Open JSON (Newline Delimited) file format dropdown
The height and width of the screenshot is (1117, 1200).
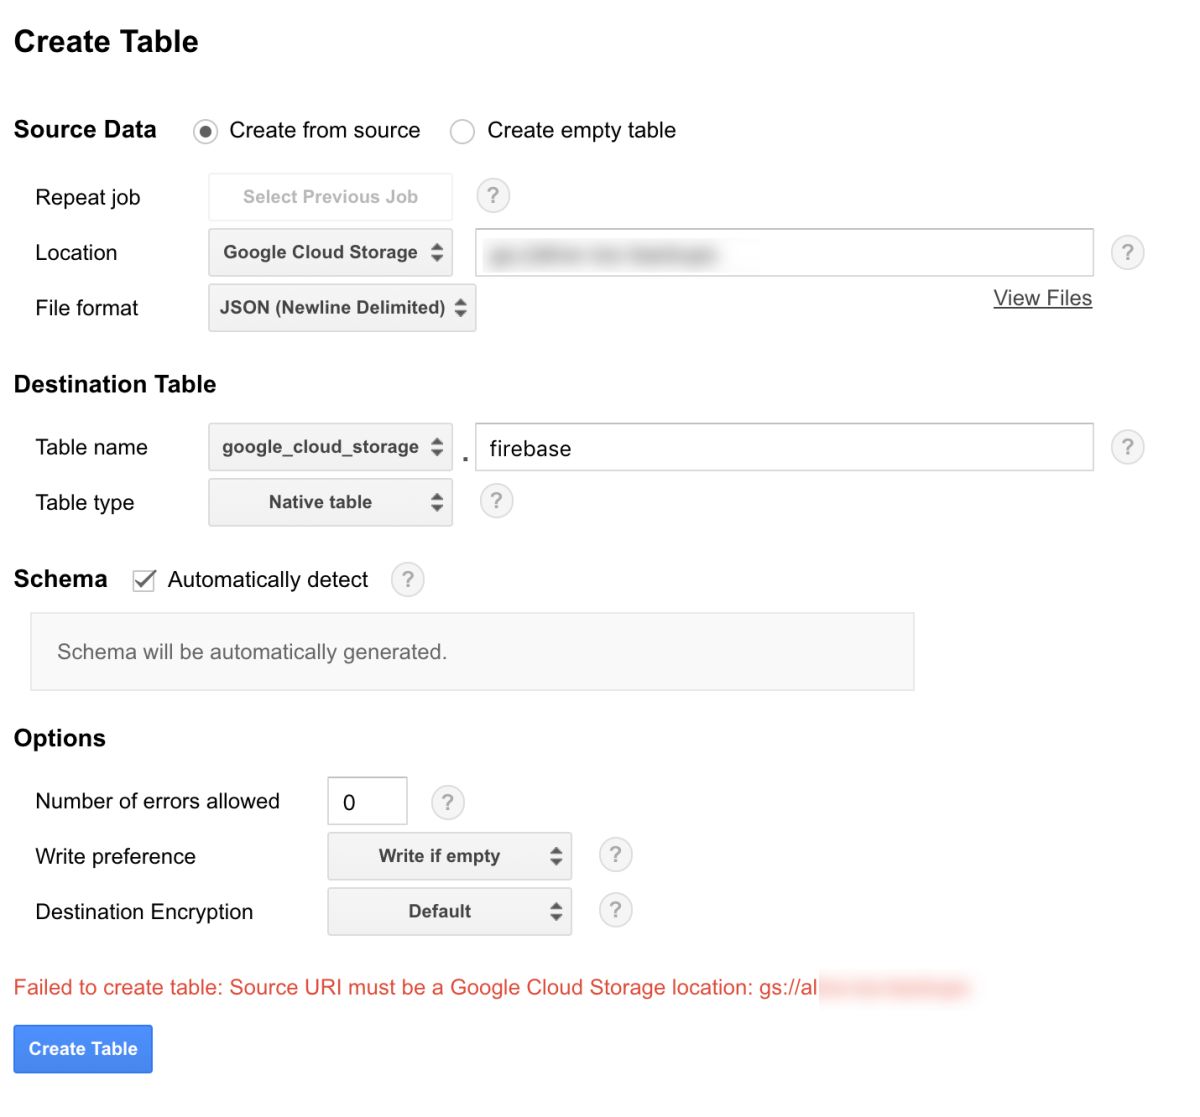coord(342,308)
